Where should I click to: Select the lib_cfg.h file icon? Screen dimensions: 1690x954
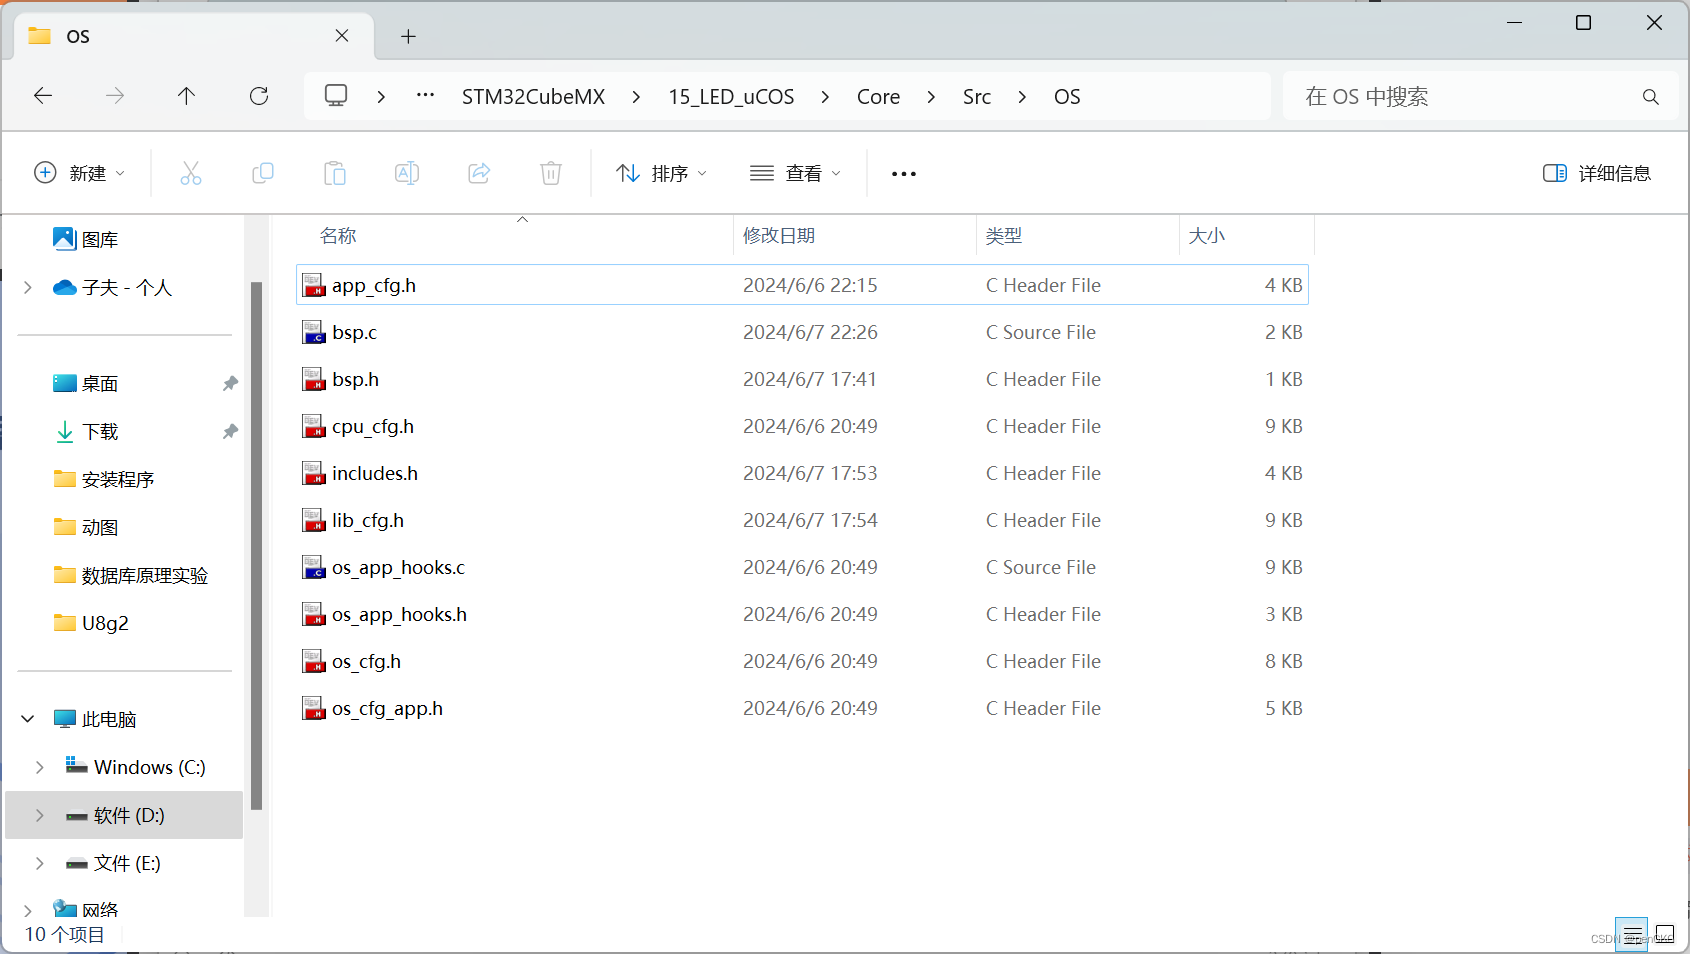pos(314,520)
